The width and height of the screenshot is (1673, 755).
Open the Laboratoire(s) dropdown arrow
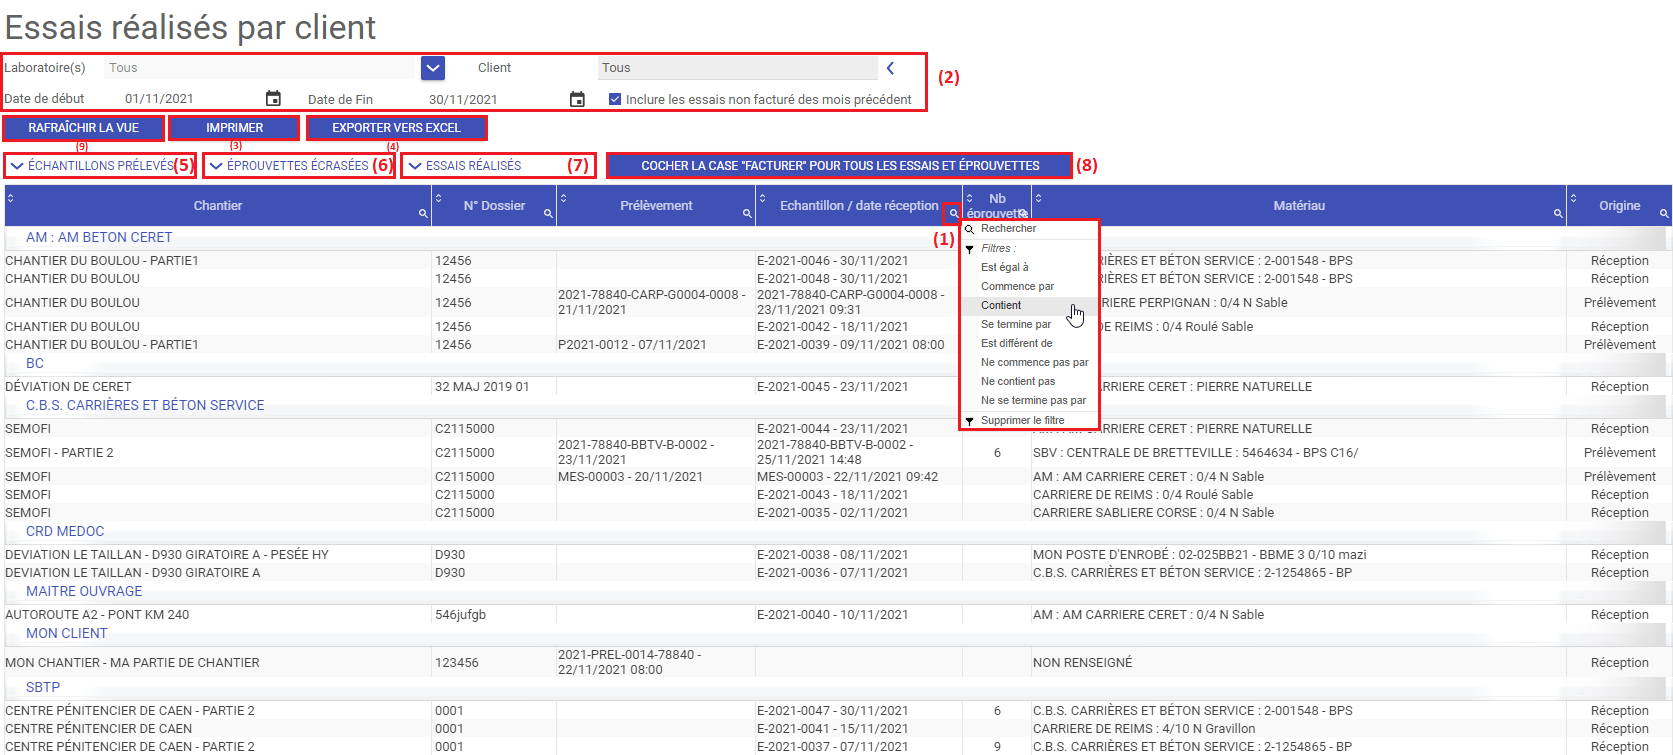(x=432, y=68)
